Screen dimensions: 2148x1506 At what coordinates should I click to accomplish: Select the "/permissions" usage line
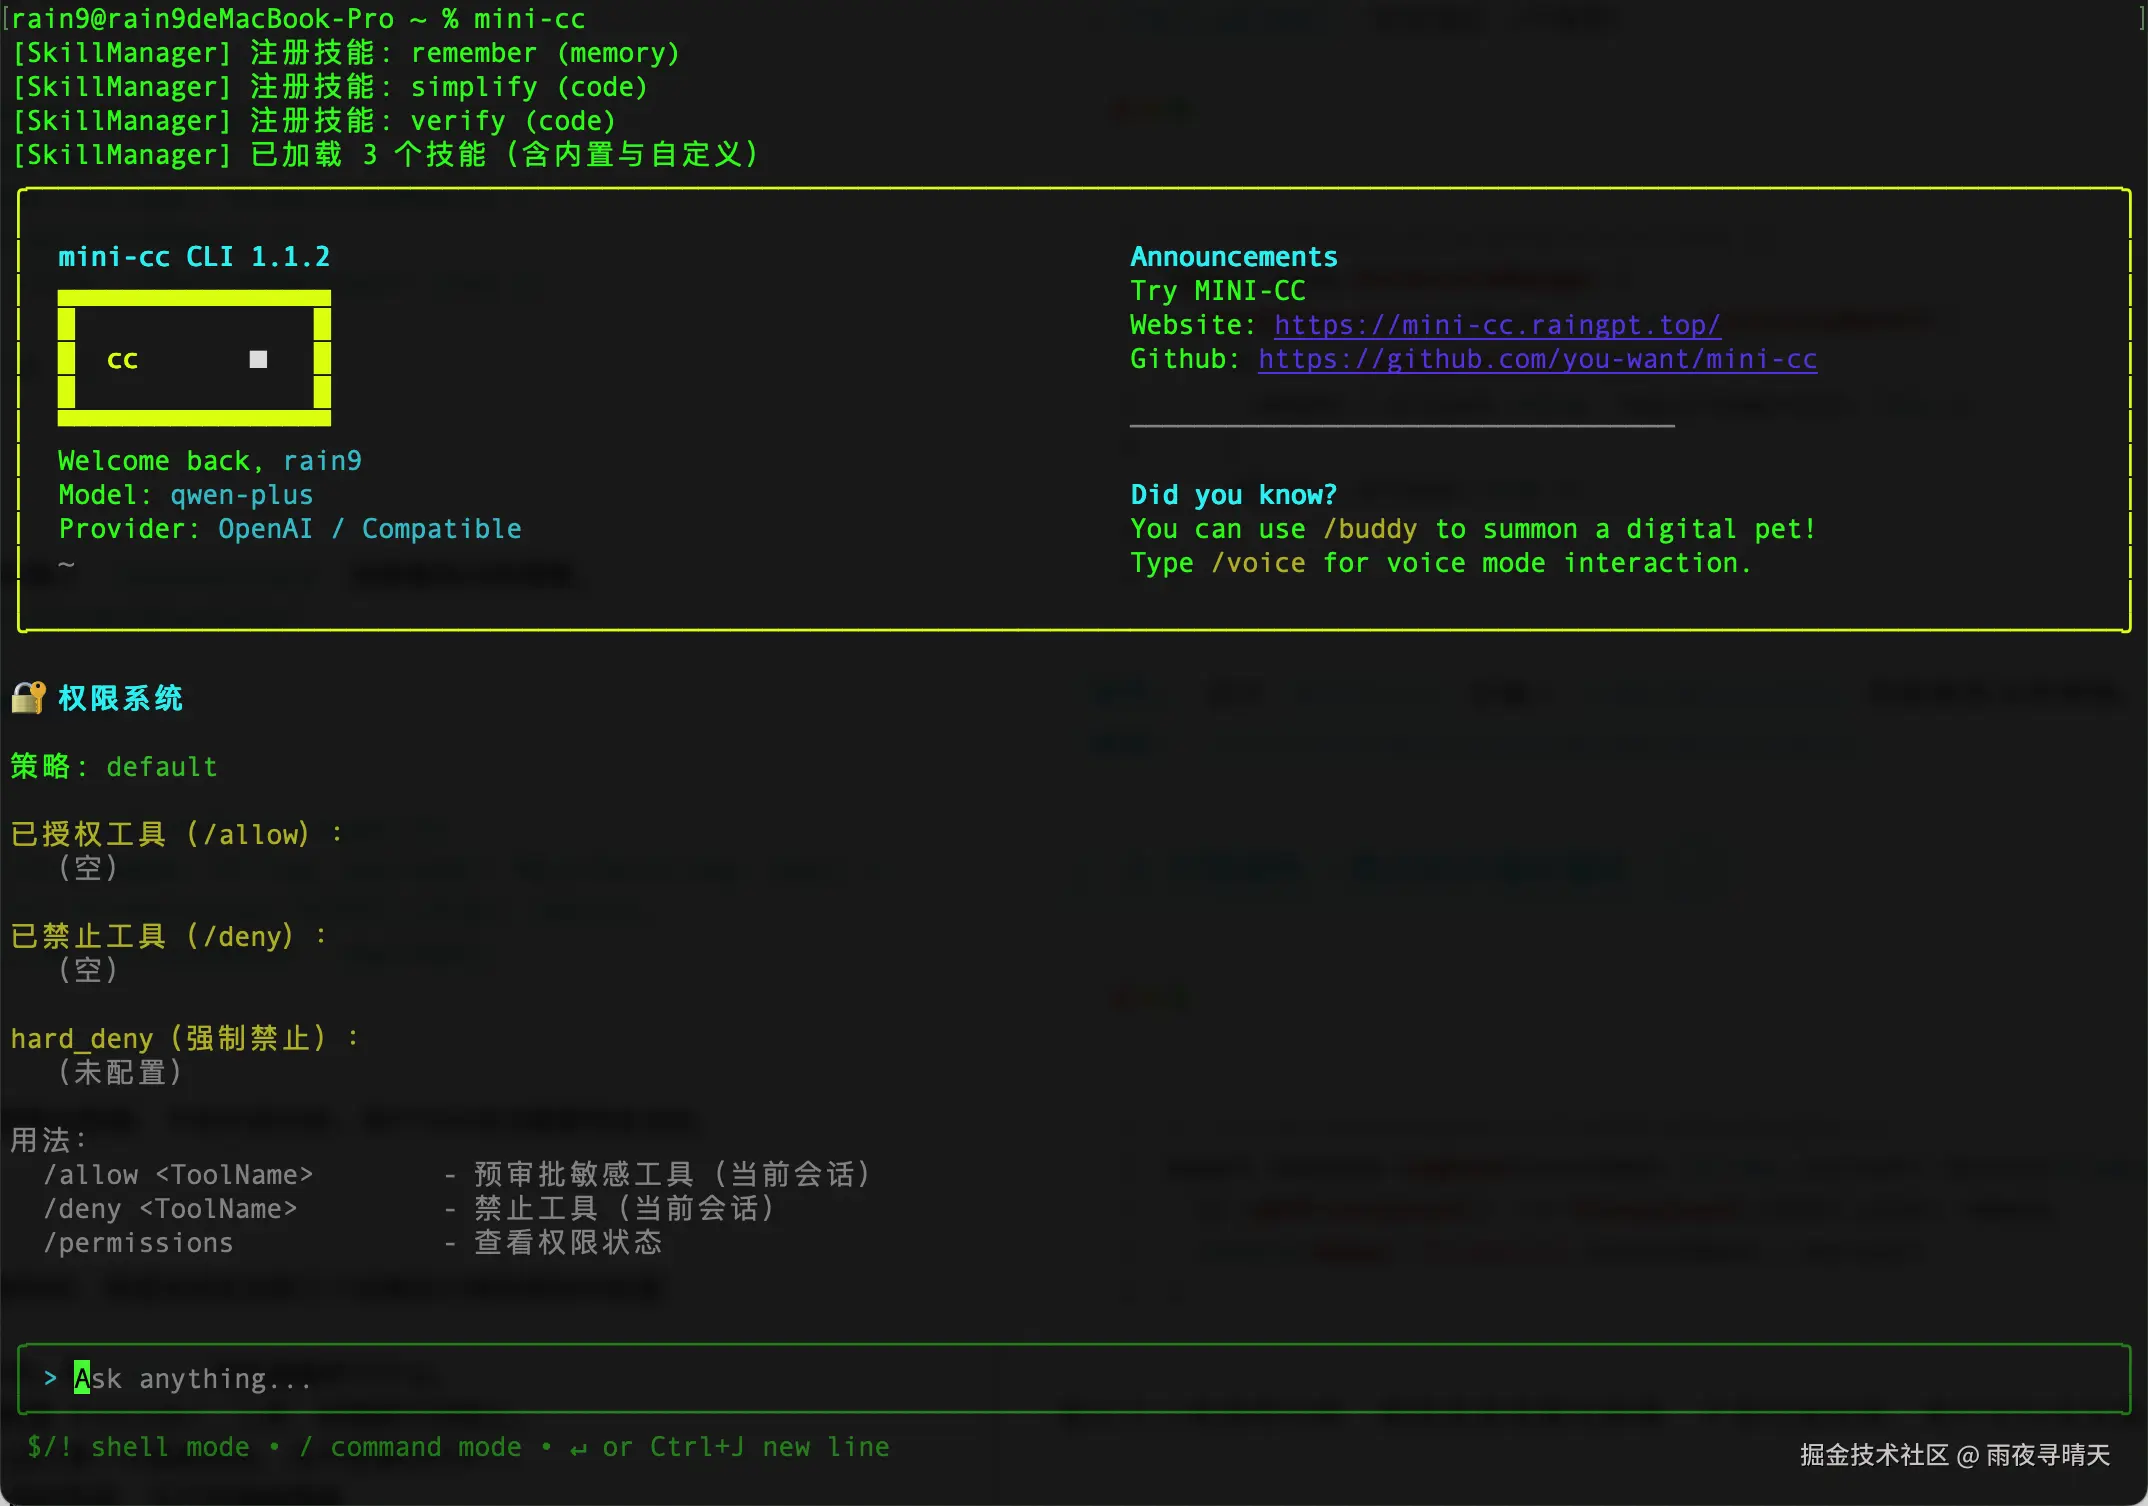(x=353, y=1242)
